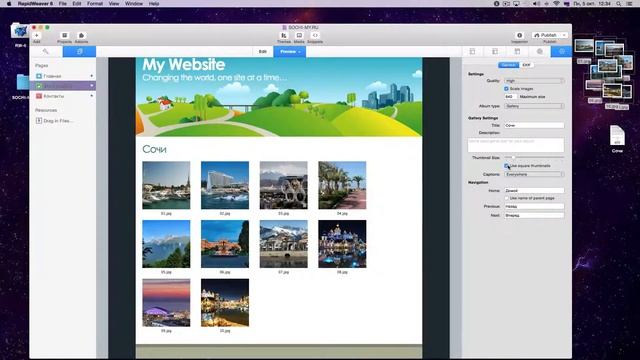Image resolution: width=640 pixels, height=360 pixels.
Task: Open the Media browser icon
Action: pyautogui.click(x=299, y=36)
